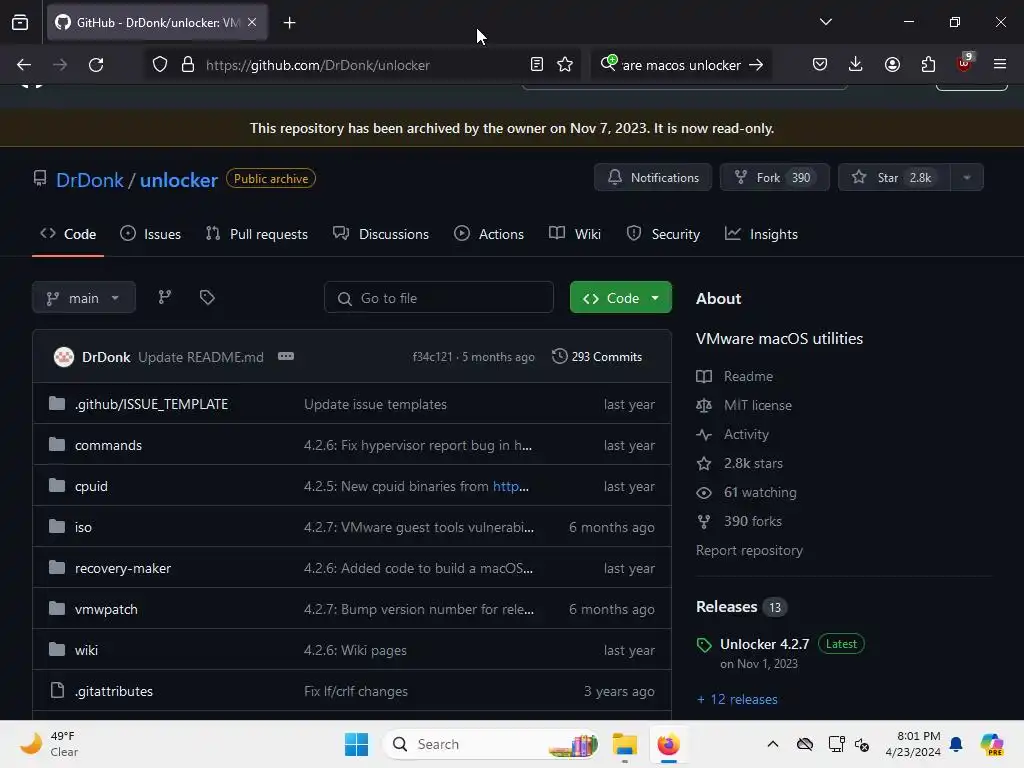Select the Code tab
The height and width of the screenshot is (768, 1024).
(68, 234)
